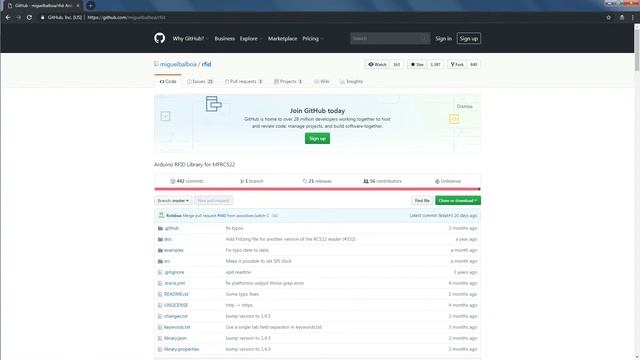Open the miguelbalboa owner profile link
Screen dimensions: 640x360
coord(178,64)
